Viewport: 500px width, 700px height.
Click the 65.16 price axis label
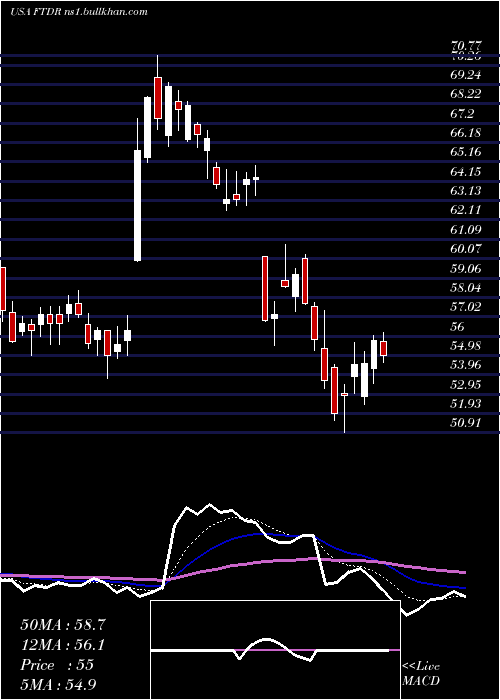click(466, 152)
